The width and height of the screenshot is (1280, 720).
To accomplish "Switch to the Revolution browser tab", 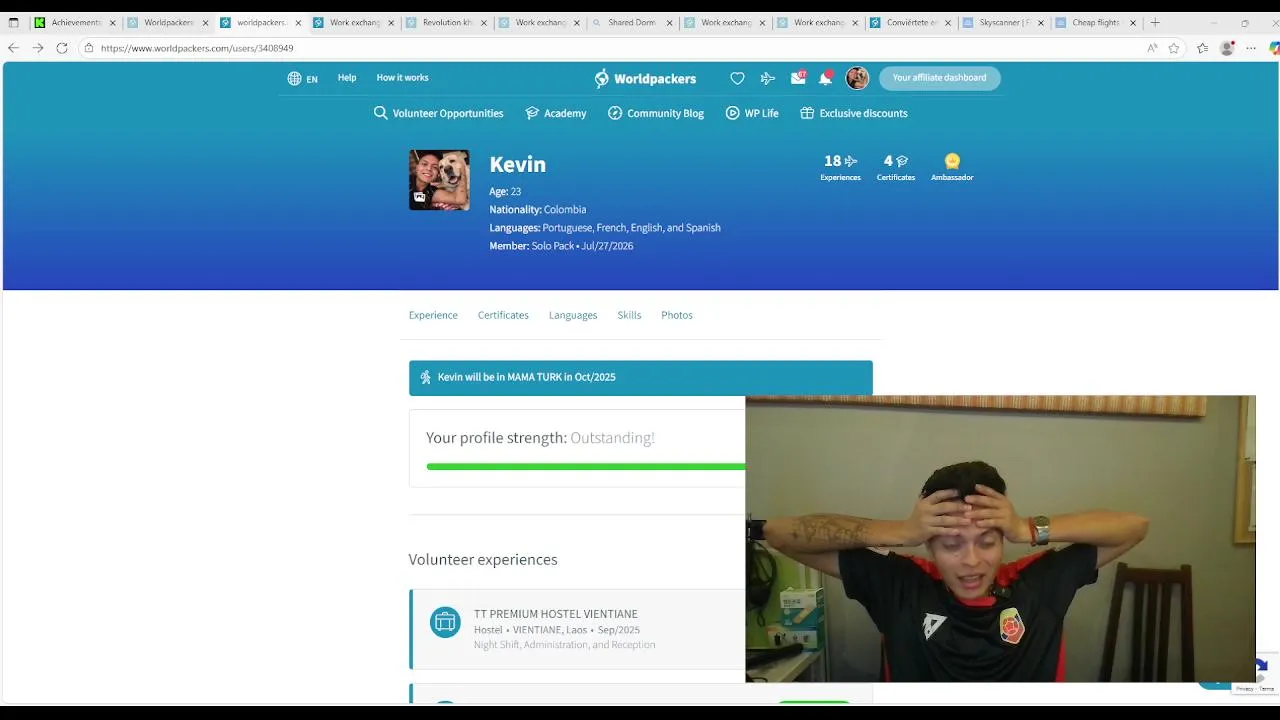I will coord(446,22).
